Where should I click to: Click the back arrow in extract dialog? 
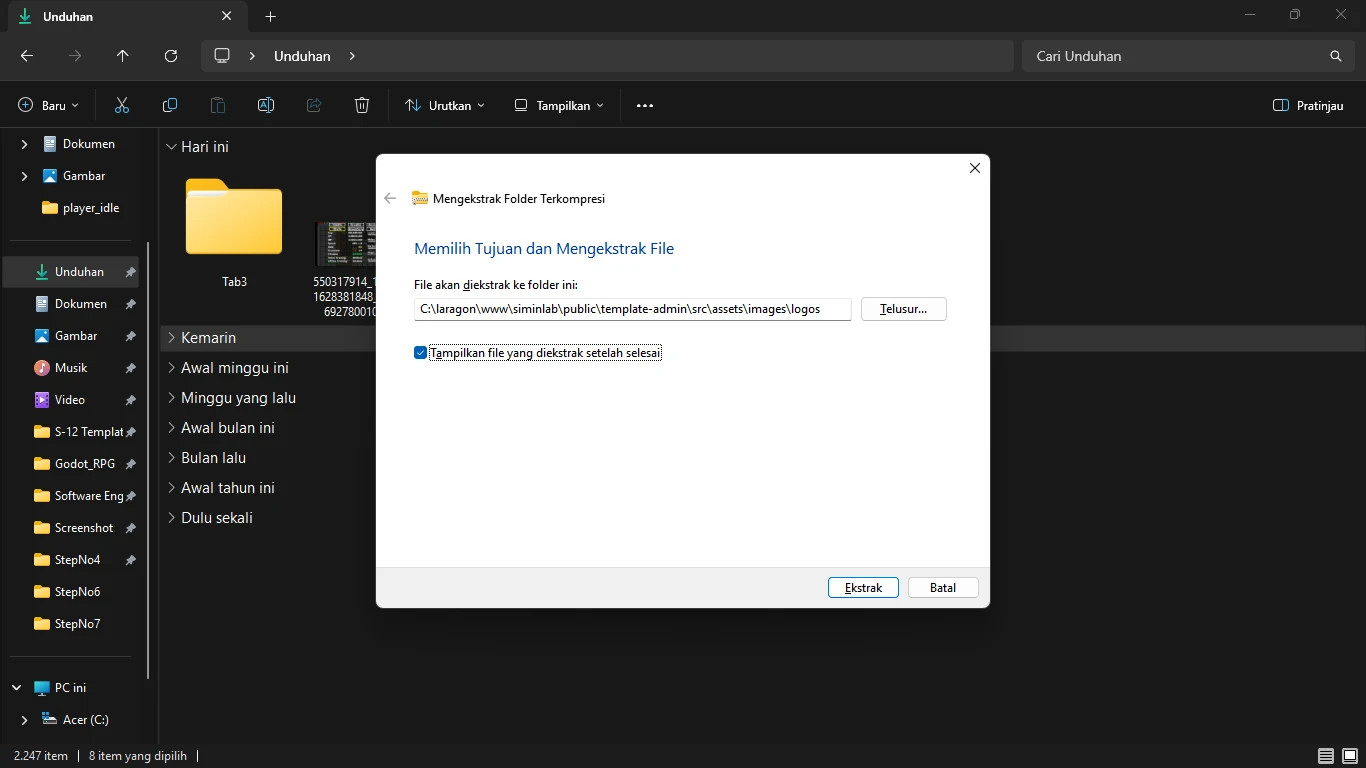click(x=390, y=198)
